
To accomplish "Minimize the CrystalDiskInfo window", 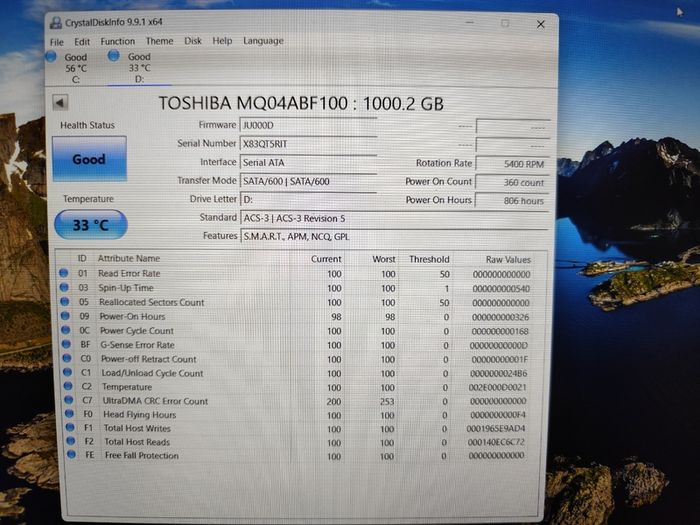I will [x=470, y=22].
